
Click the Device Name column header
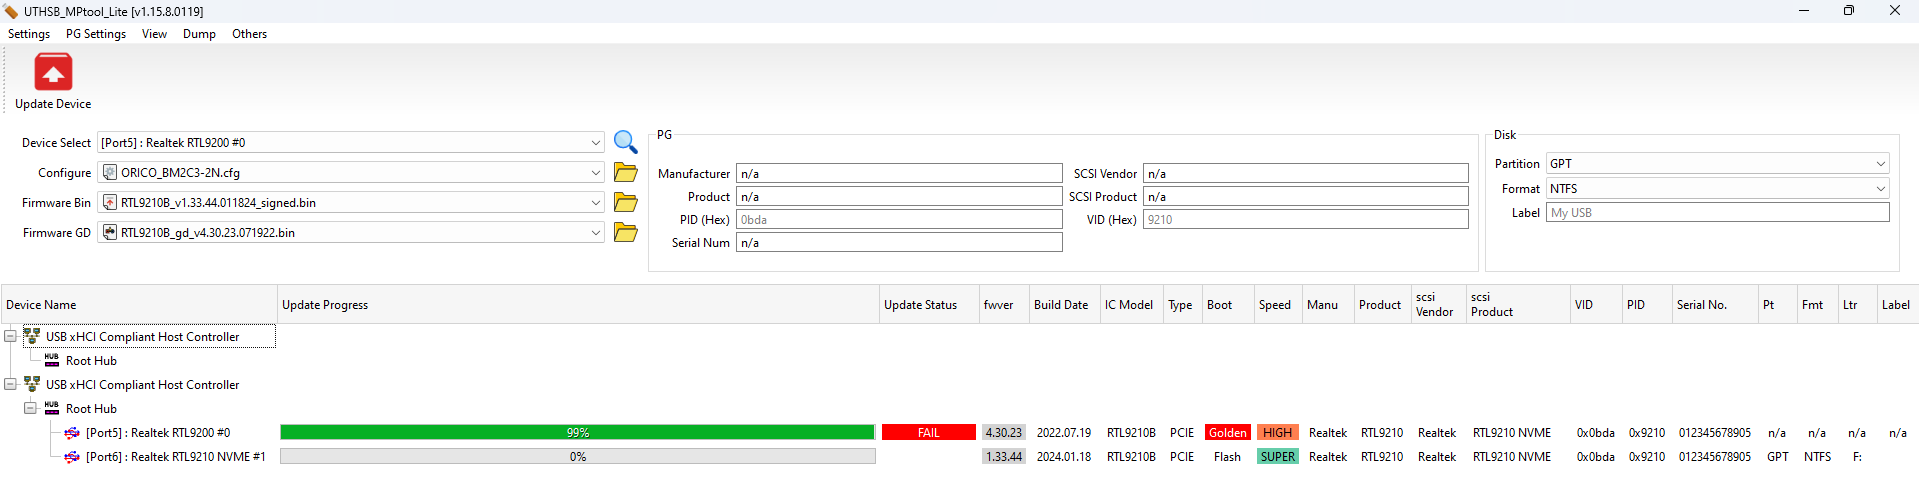point(139,305)
